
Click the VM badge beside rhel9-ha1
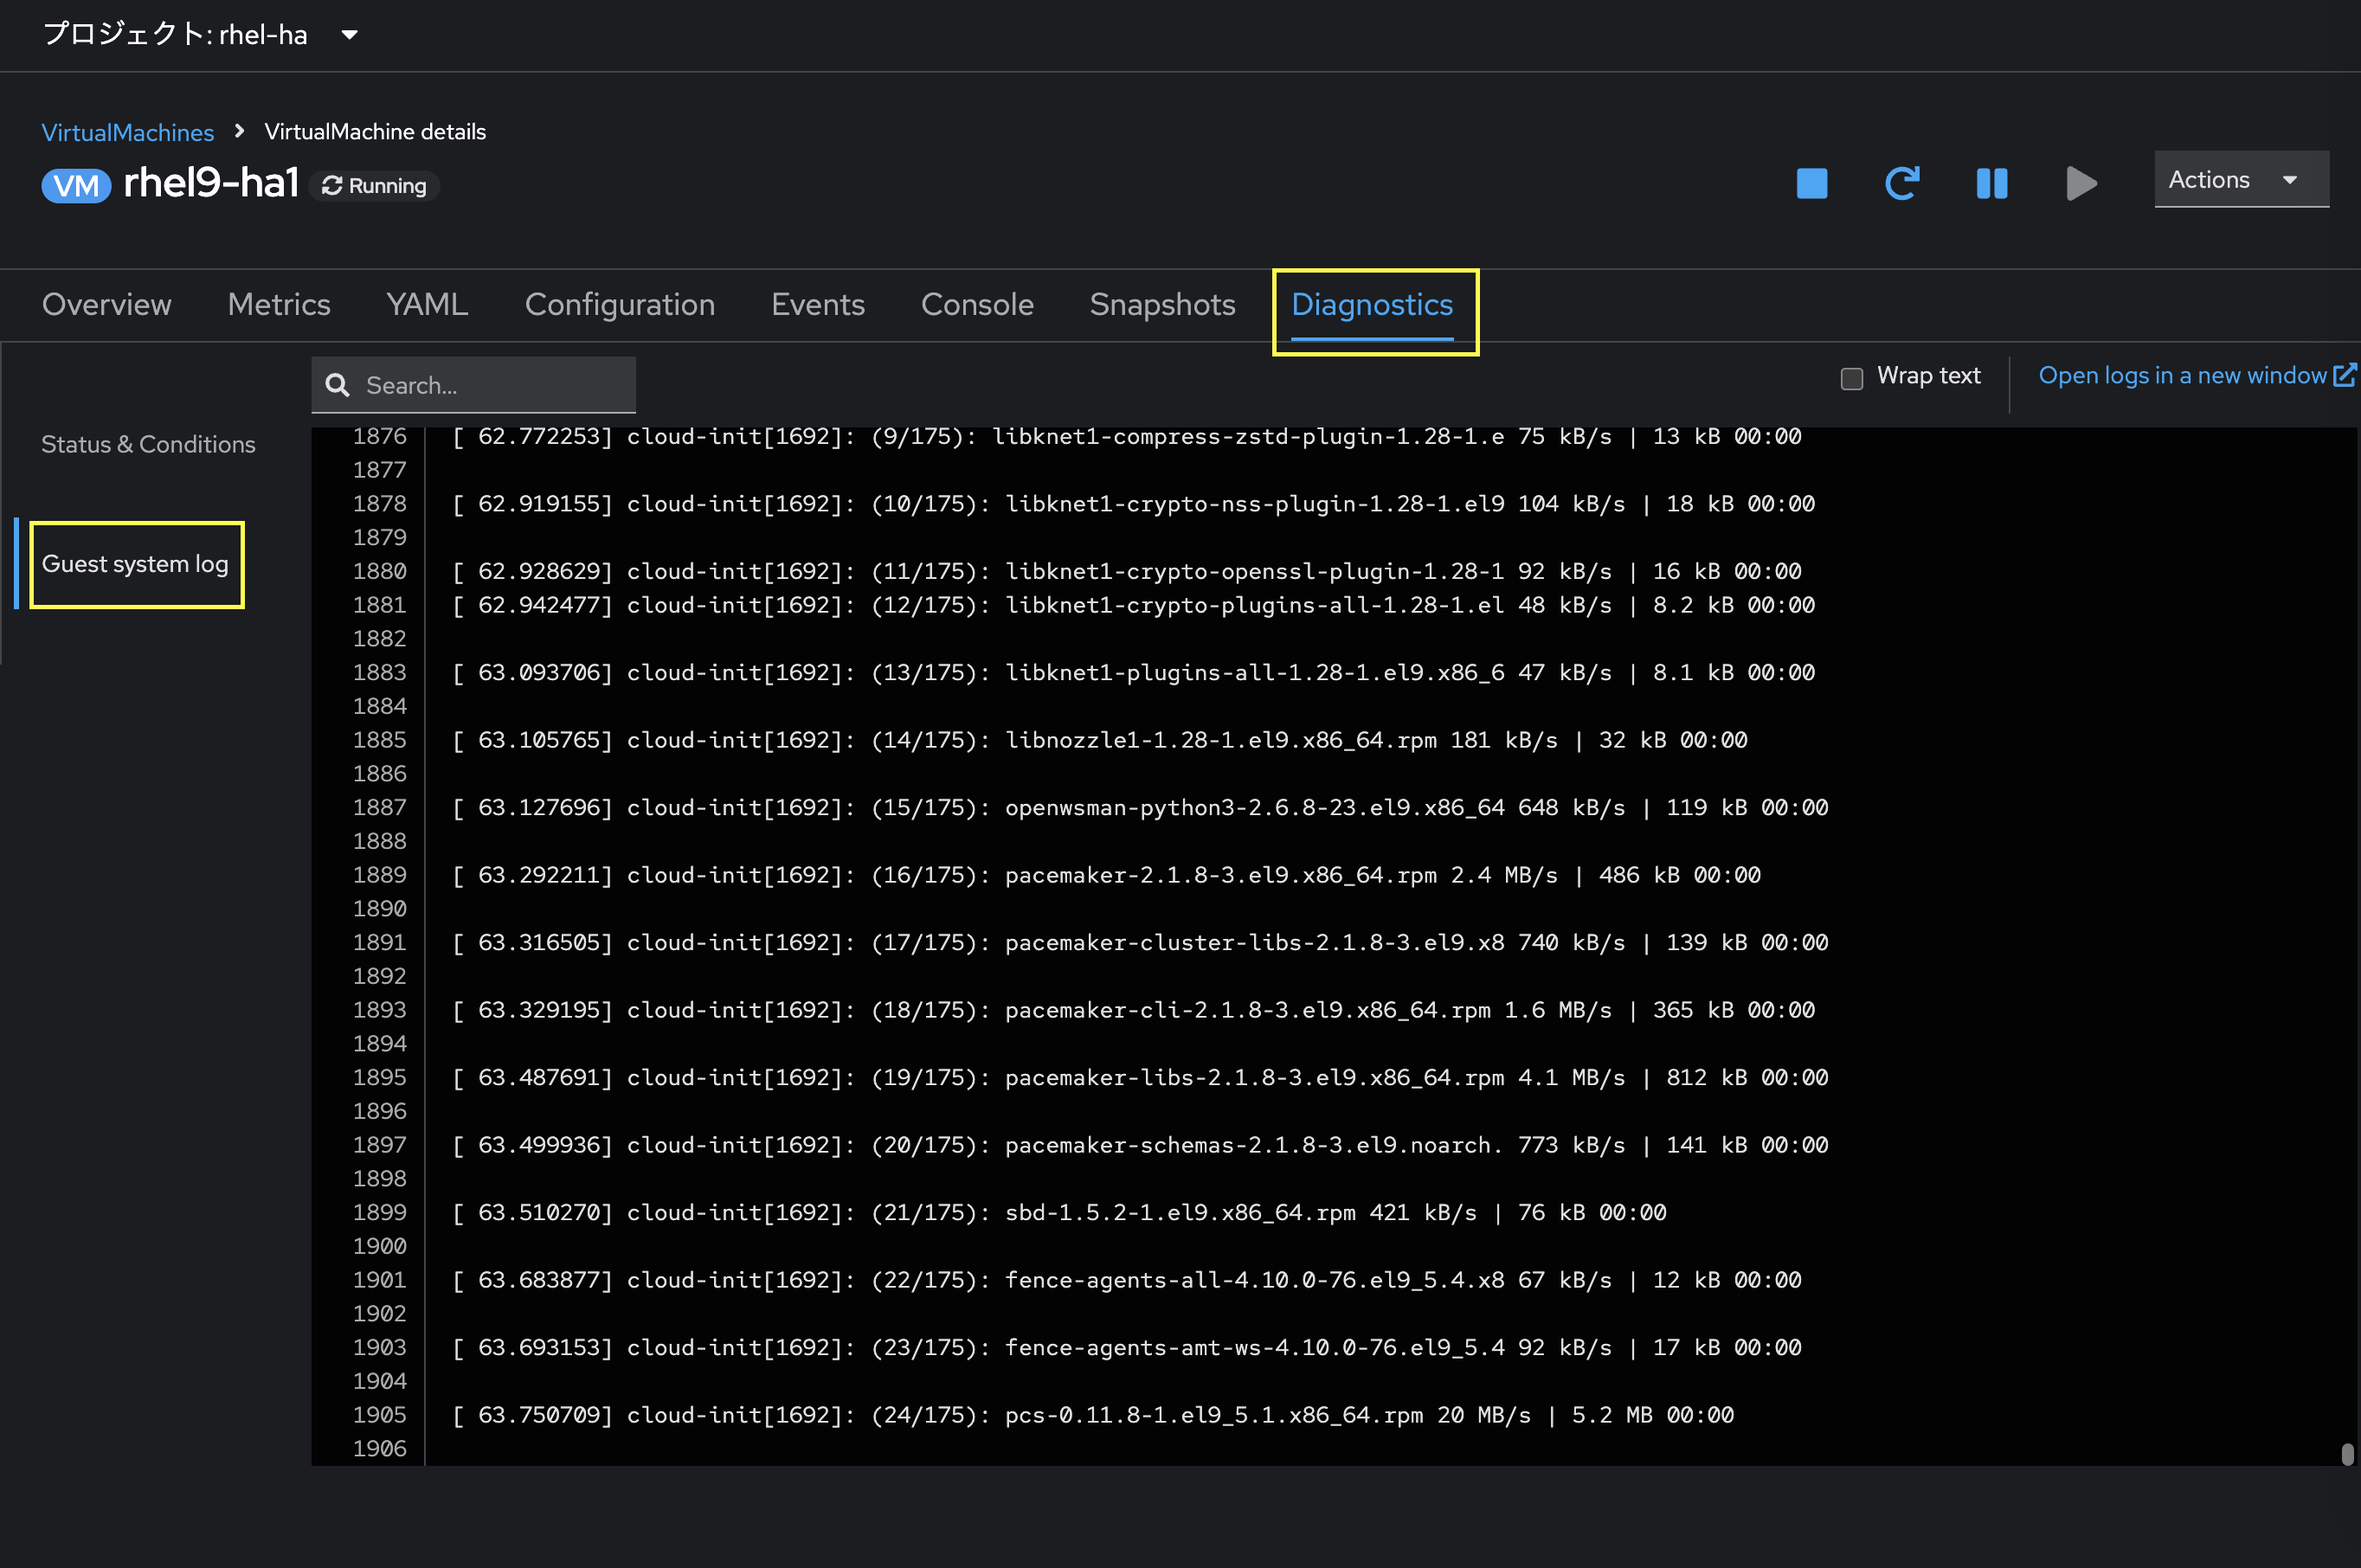pos(75,185)
